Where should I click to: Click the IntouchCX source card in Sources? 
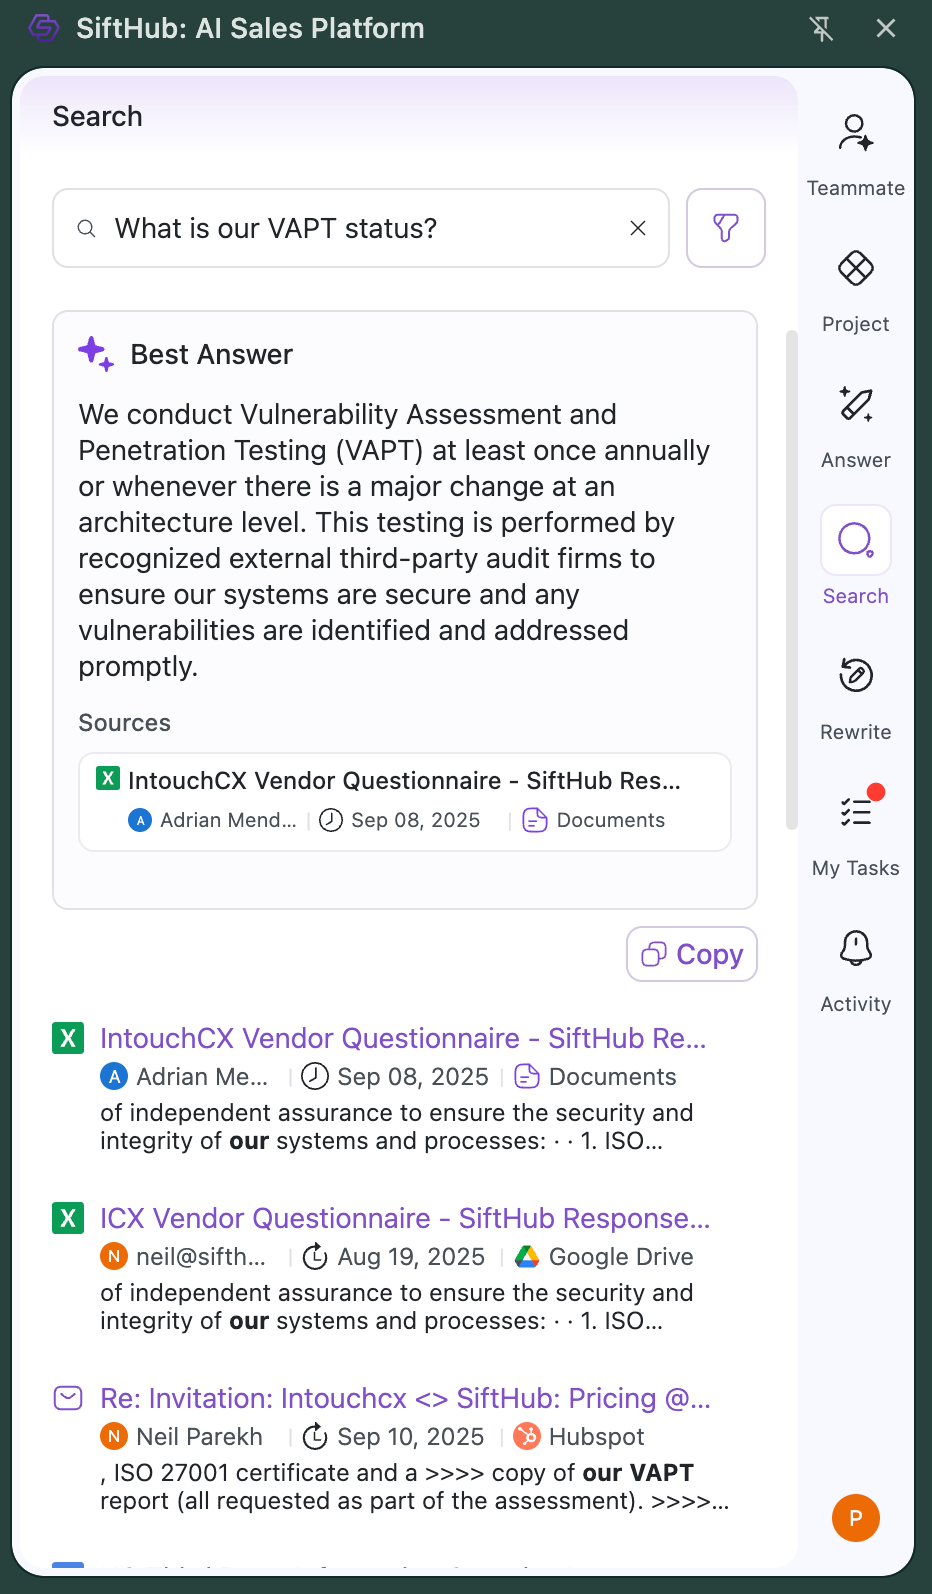[405, 801]
